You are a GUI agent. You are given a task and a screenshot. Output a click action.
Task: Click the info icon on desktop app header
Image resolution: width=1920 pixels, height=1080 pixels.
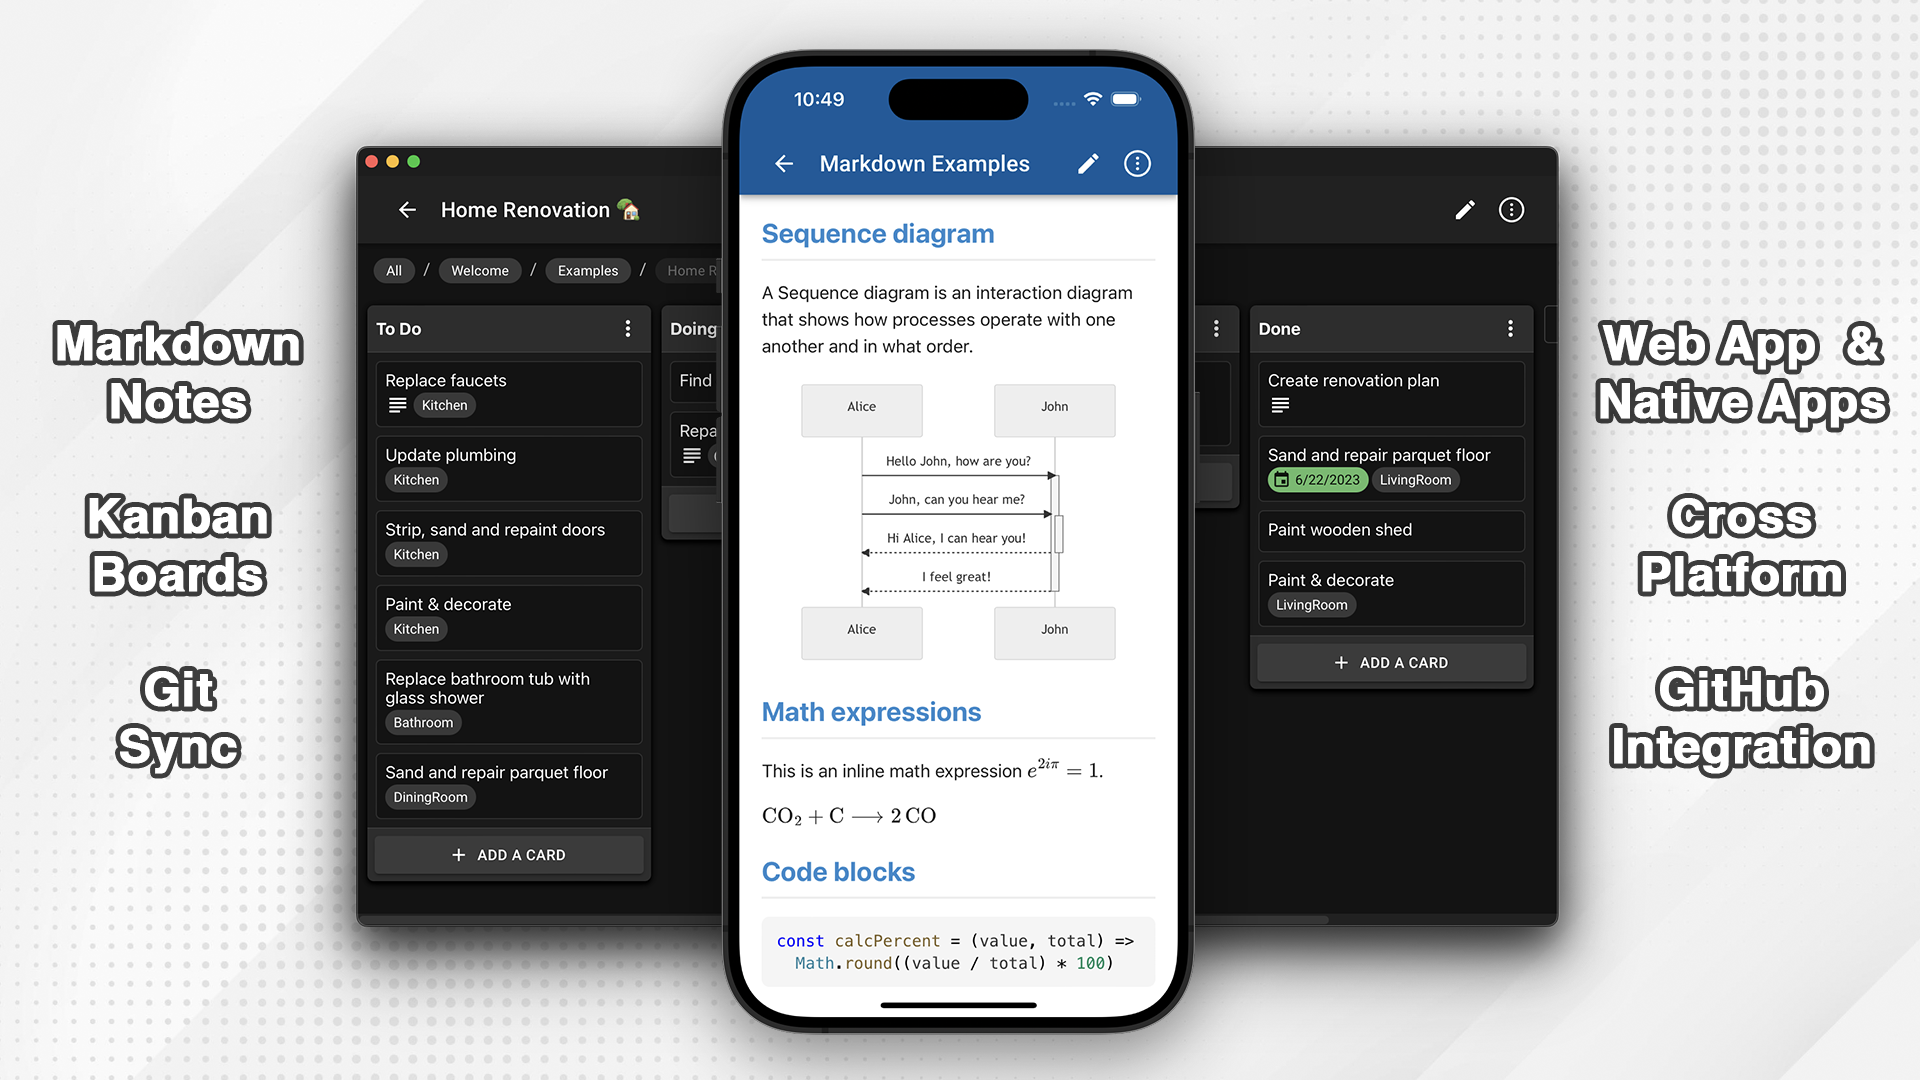tap(1513, 210)
